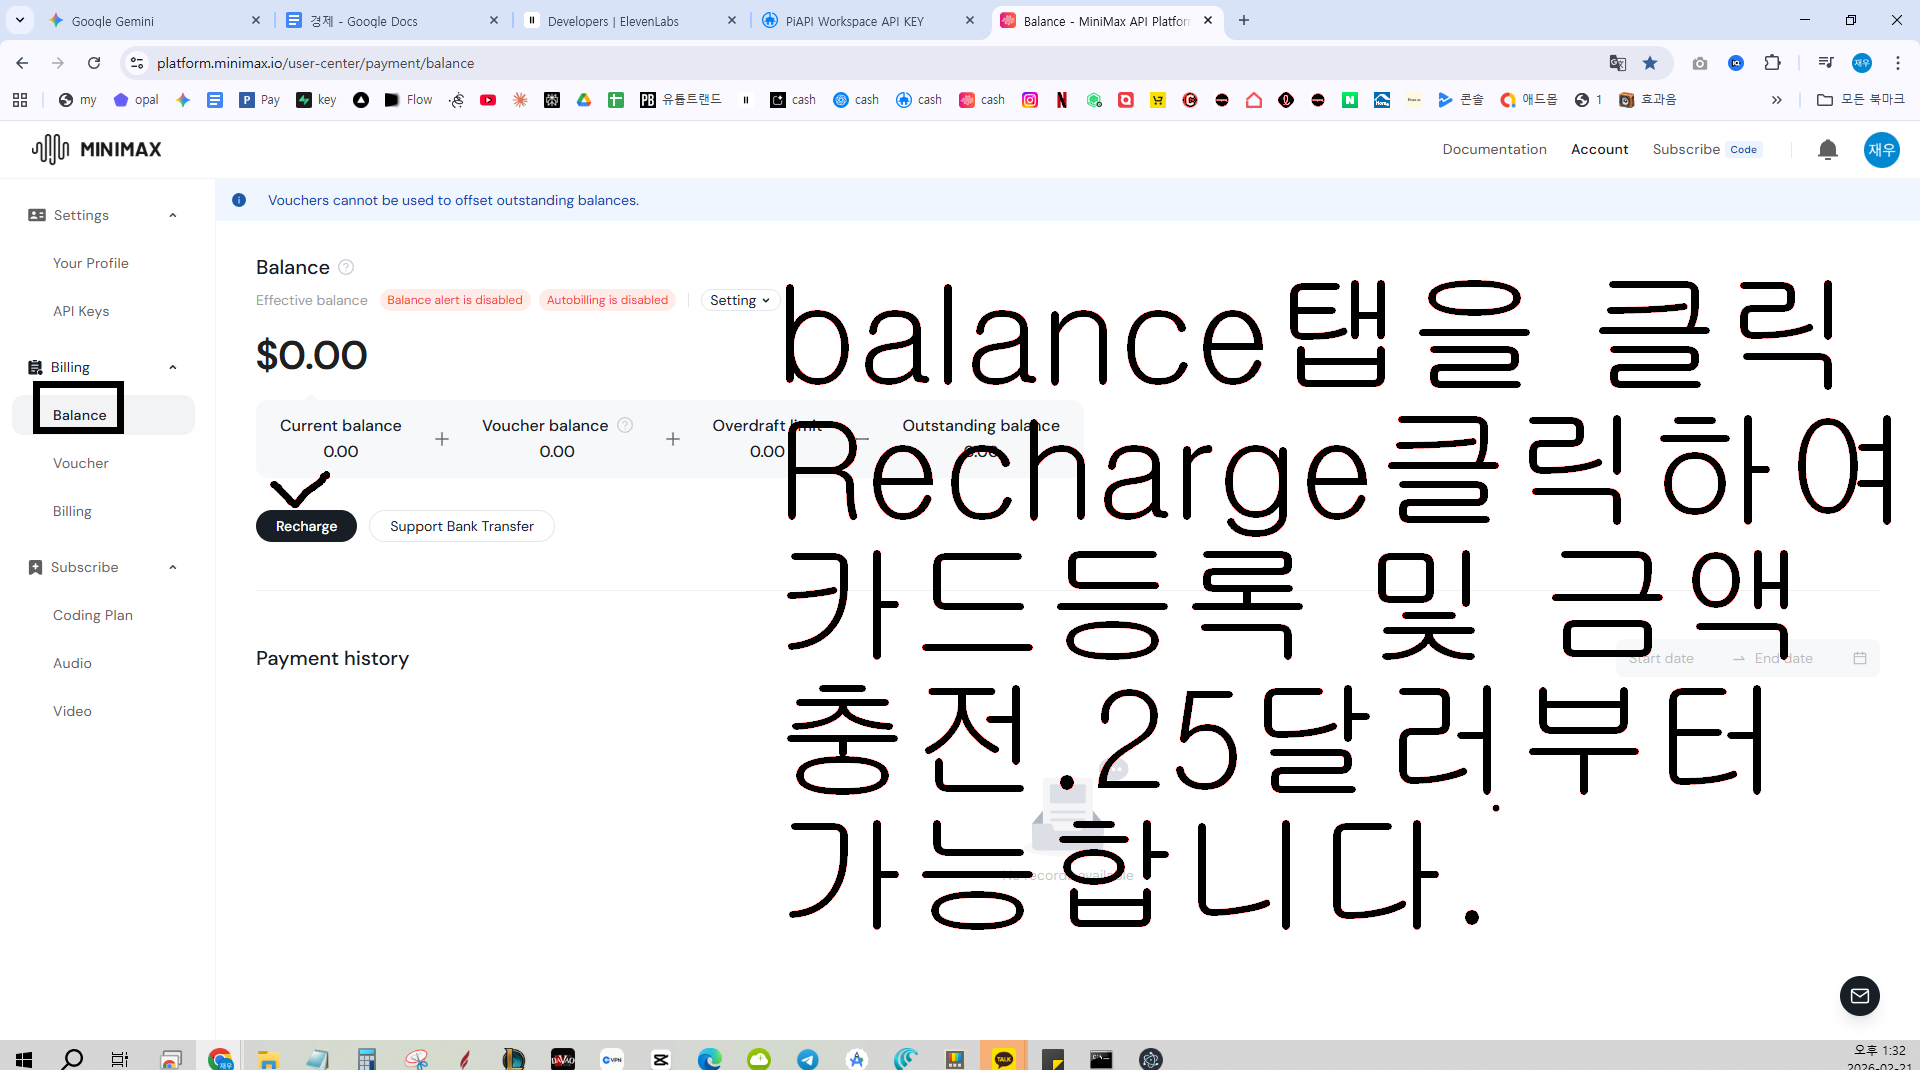Bookmark page with the star icon

(1650, 63)
